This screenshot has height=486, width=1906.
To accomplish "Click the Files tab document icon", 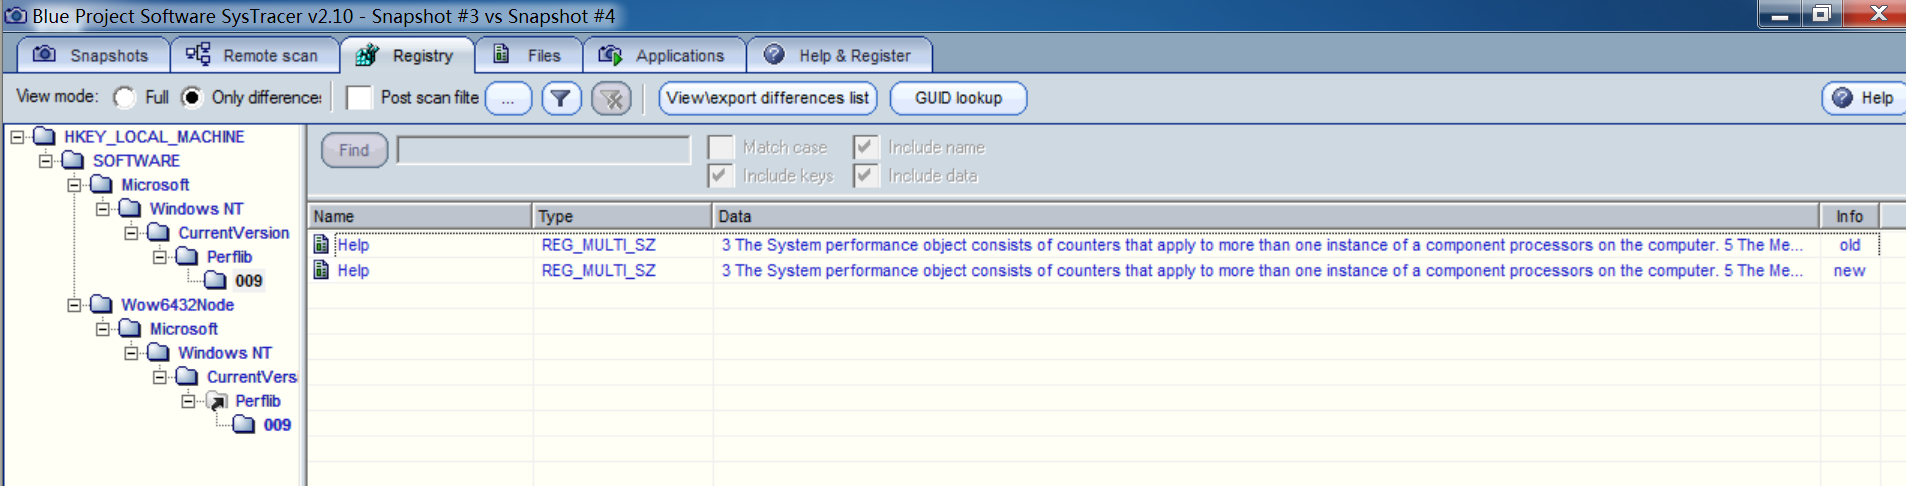I will pyautogui.click(x=501, y=54).
